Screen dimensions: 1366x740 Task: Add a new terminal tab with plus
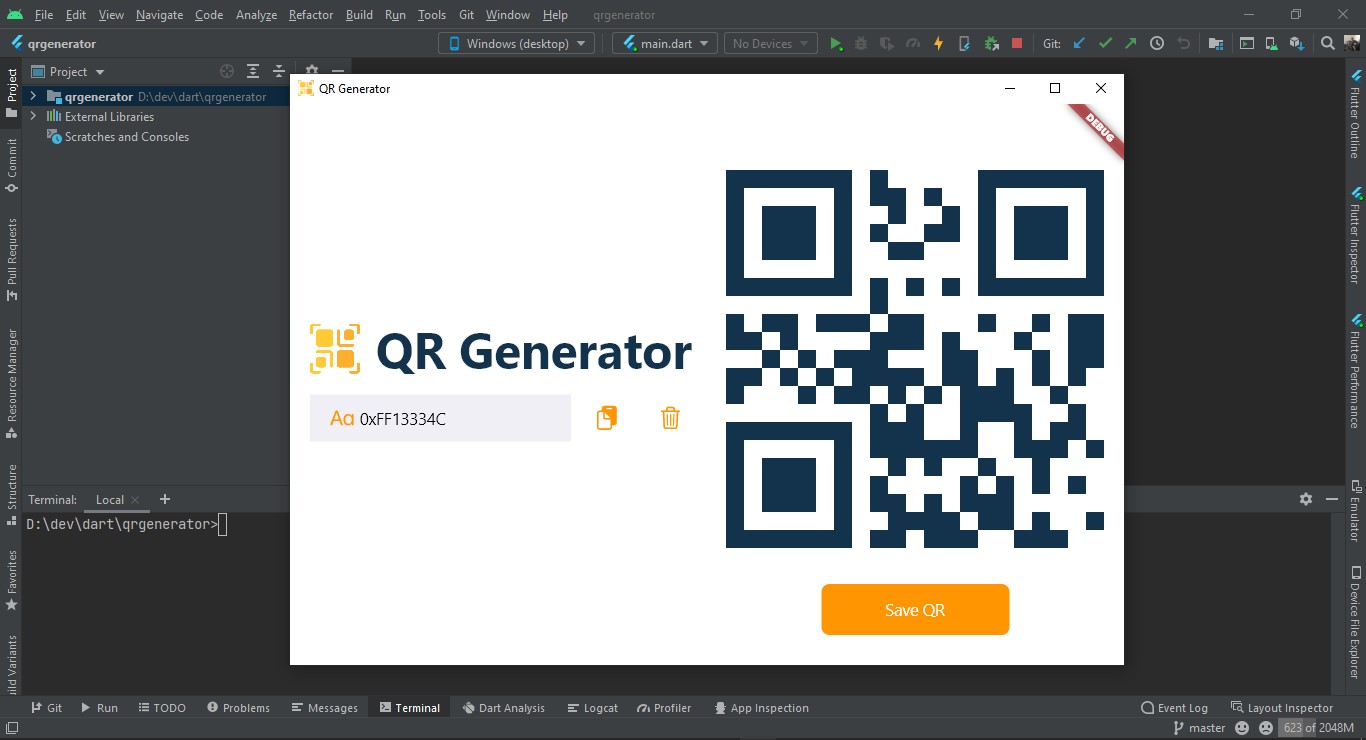(x=165, y=499)
